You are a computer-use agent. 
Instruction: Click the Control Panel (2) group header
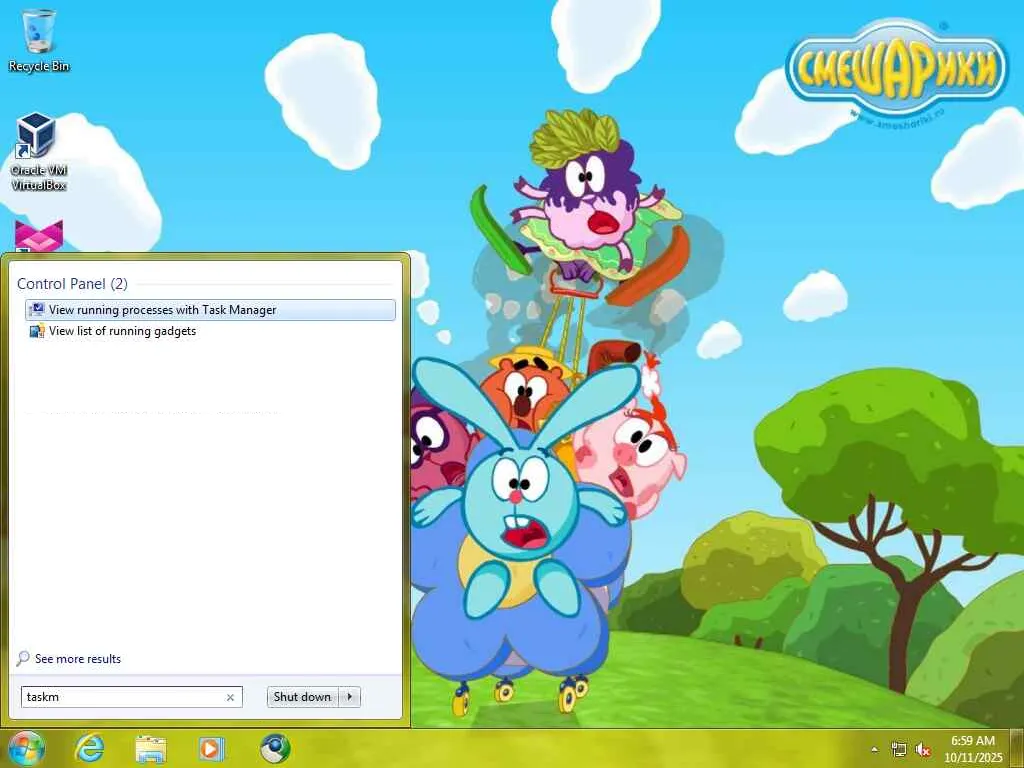pyautogui.click(x=72, y=283)
